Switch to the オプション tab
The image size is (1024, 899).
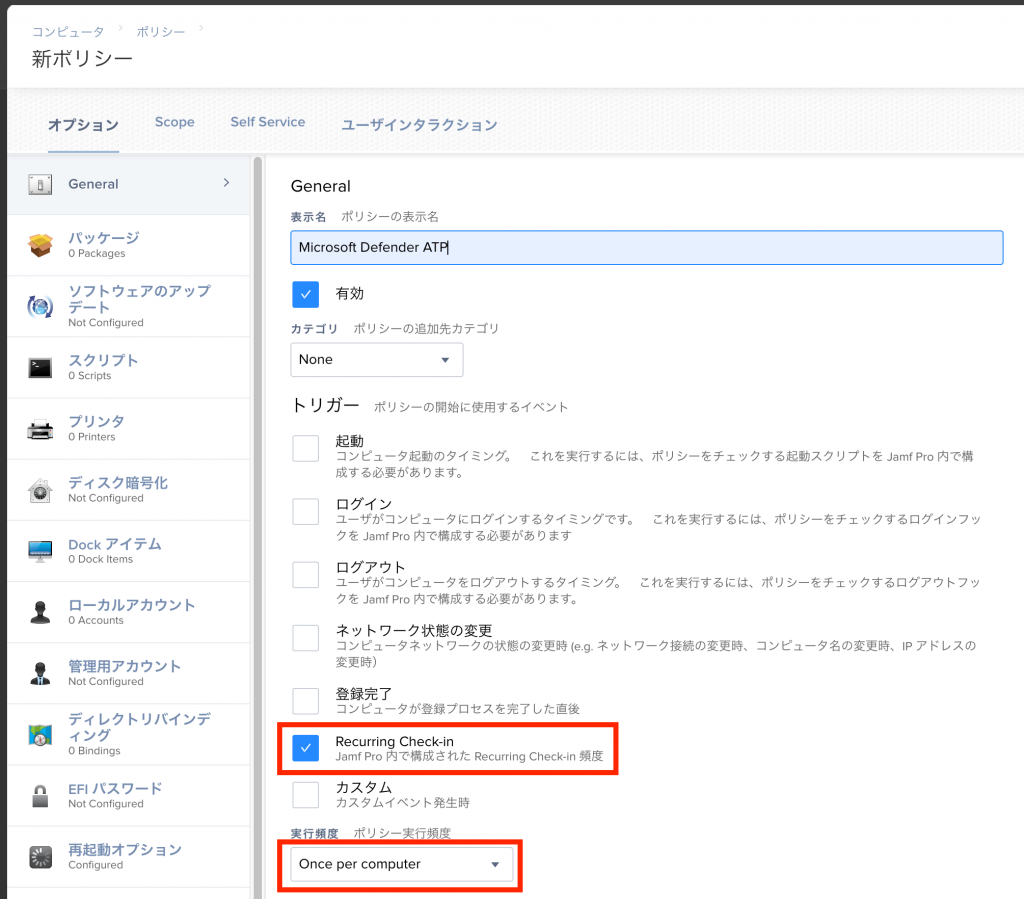(83, 125)
